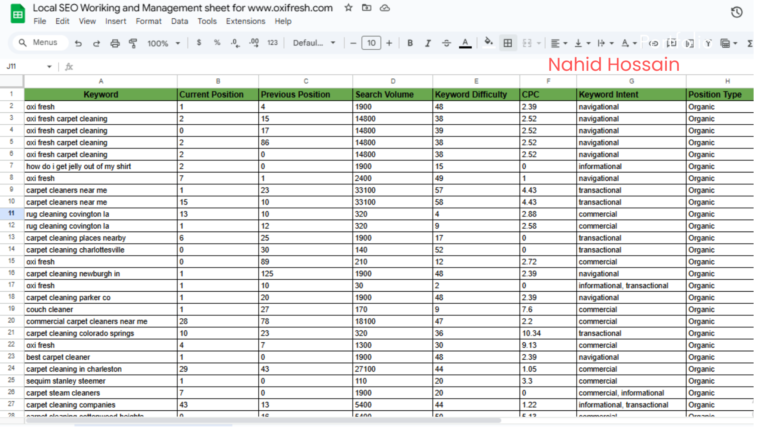Open the name box dropdown arrow
The width and height of the screenshot is (768, 432).
pyautogui.click(x=49, y=67)
